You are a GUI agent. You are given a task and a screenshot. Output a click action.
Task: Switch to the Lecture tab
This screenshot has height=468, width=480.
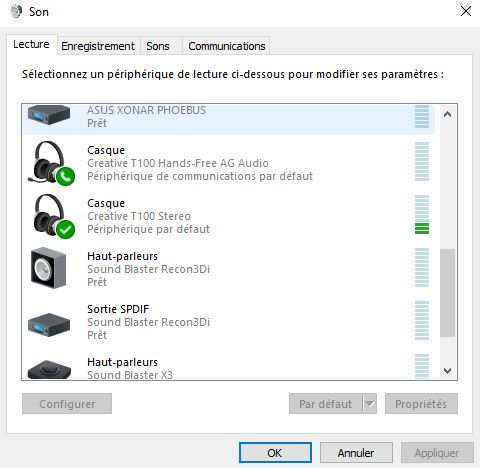pos(31,44)
